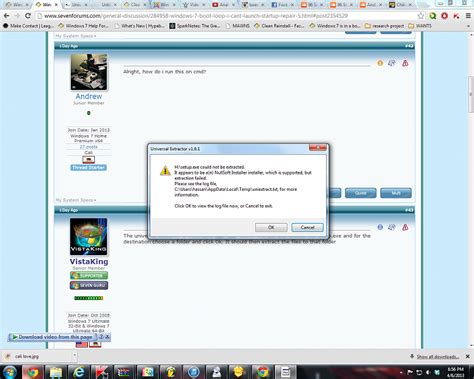Click the Kaspersky K extension icon
The image size is (474, 379).
point(456,16)
